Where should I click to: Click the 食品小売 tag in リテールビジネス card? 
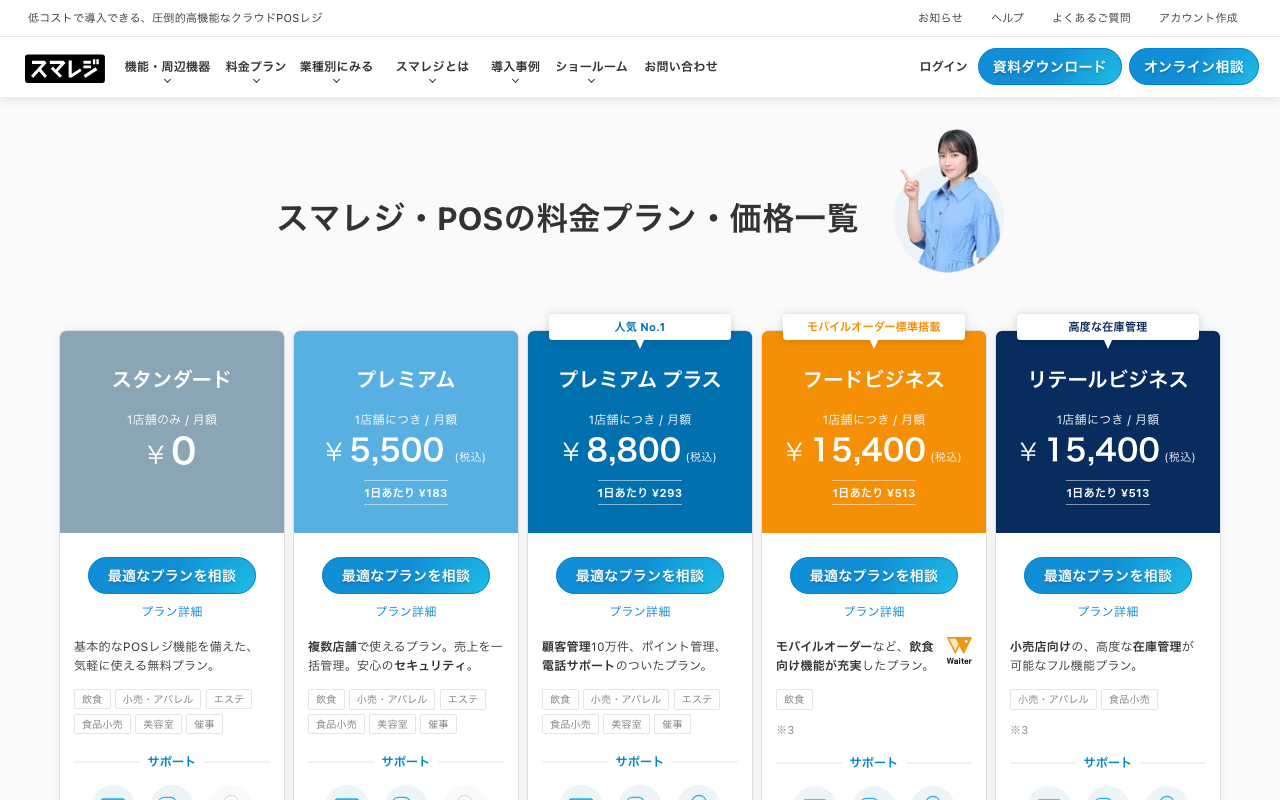1129,700
